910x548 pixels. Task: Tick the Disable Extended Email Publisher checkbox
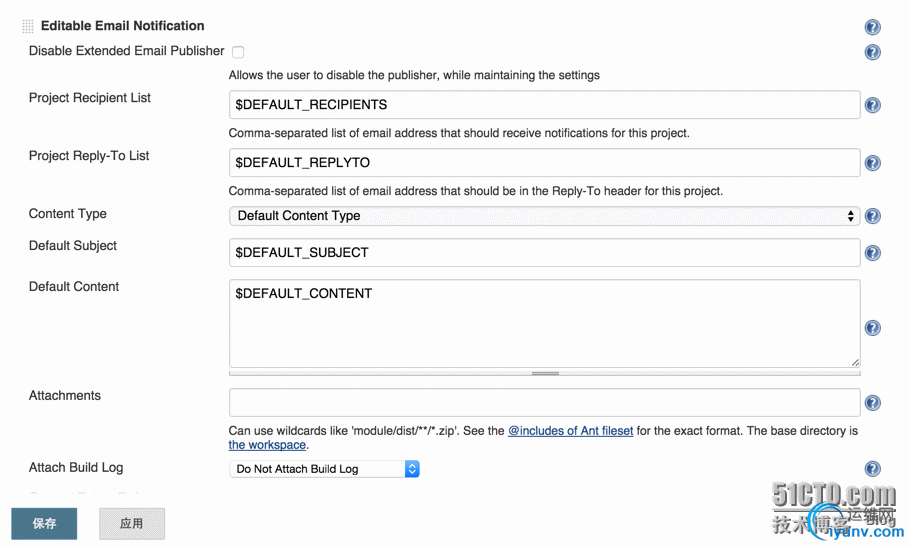238,52
